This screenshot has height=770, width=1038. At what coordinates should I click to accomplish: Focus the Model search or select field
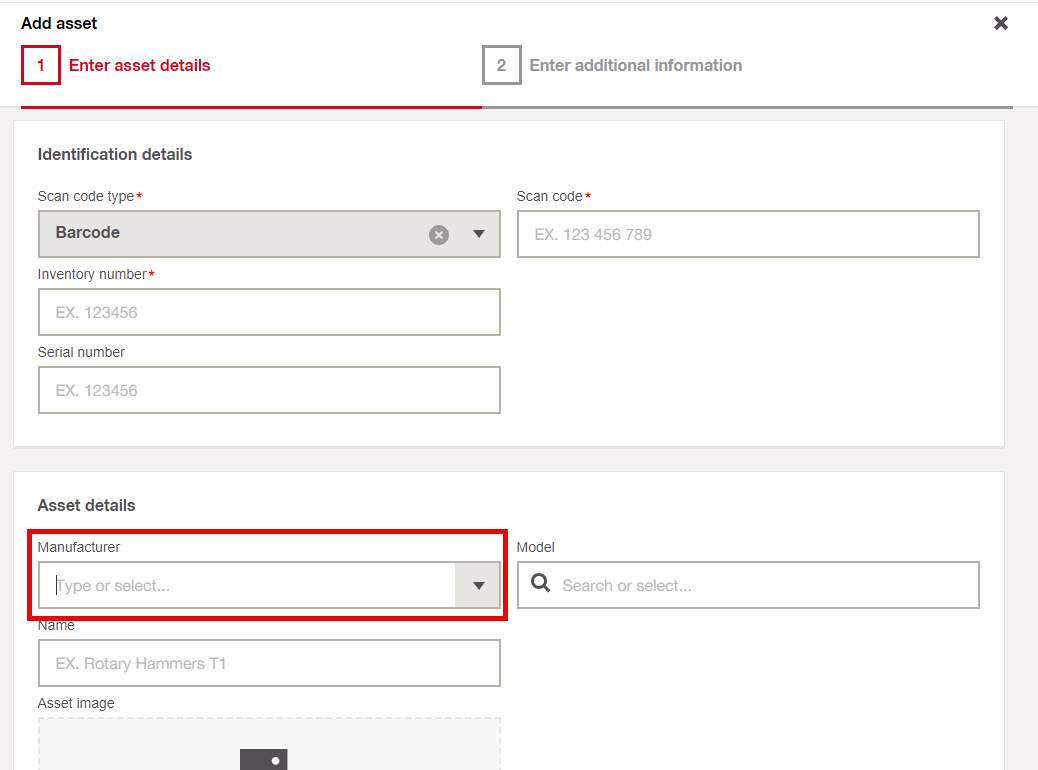[760, 586]
